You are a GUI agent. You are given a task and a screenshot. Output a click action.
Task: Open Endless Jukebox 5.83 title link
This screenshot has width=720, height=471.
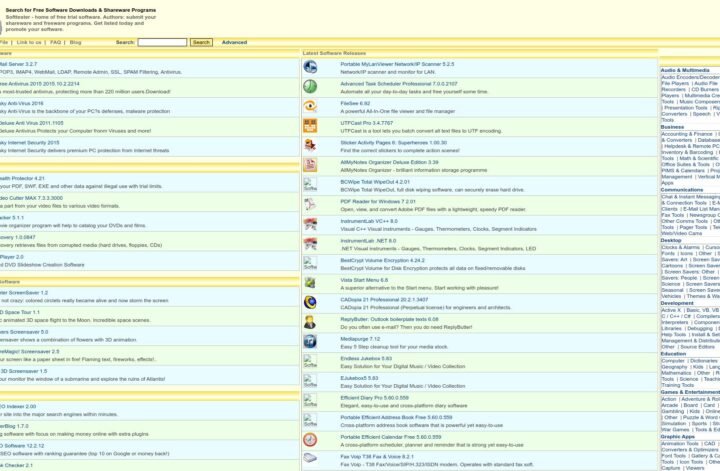point(366,359)
